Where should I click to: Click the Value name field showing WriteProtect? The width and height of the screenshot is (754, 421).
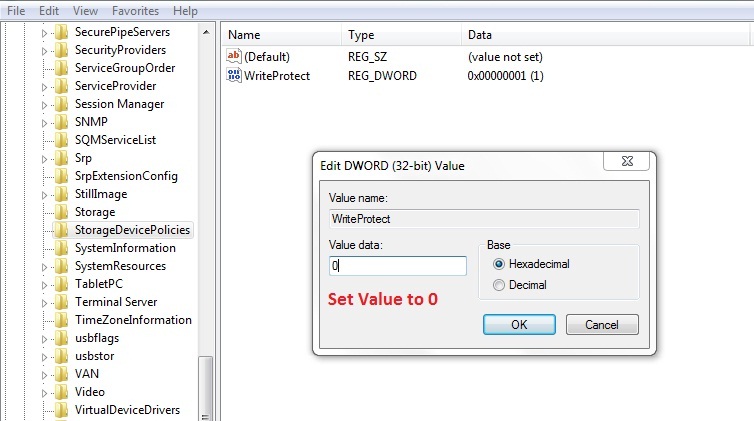484,219
